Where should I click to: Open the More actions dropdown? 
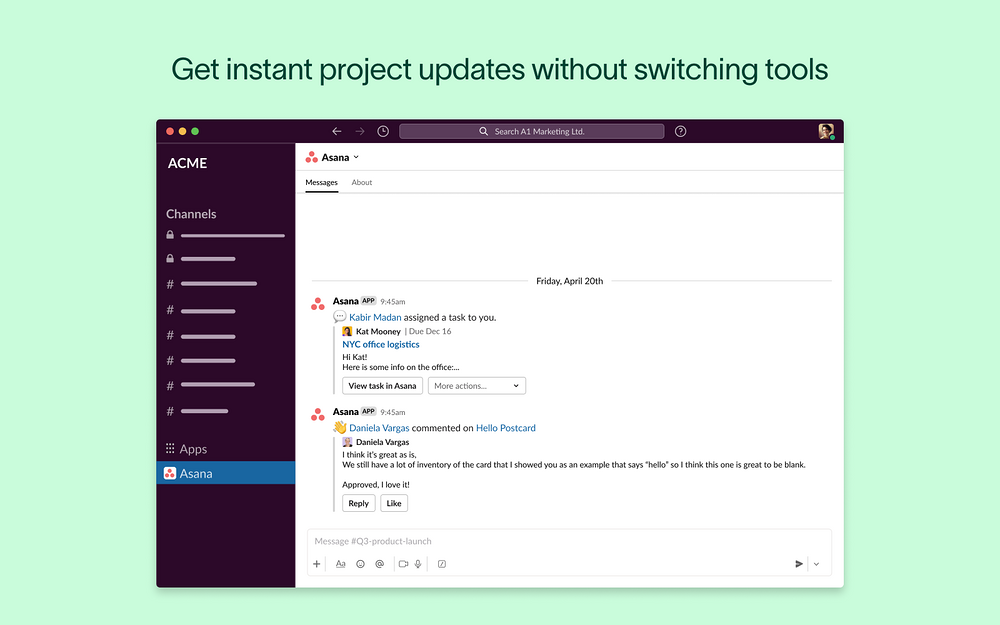click(476, 386)
